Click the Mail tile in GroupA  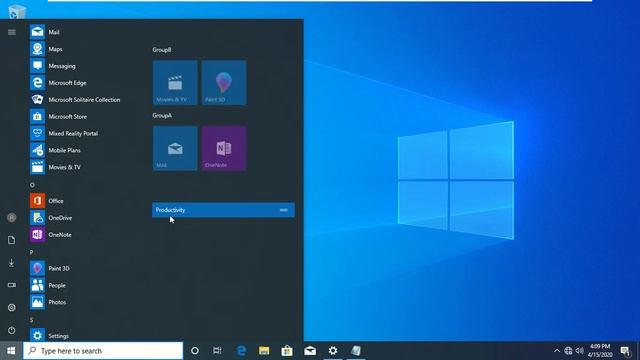point(175,148)
